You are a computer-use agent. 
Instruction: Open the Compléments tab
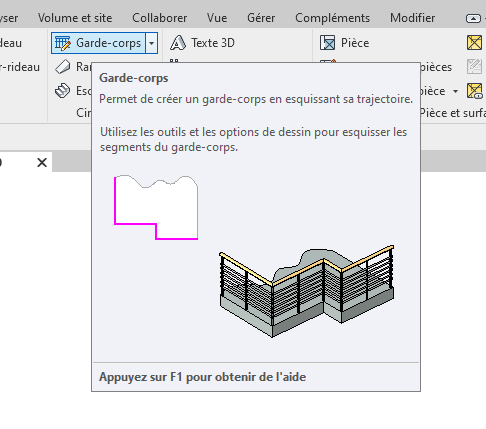tap(332, 18)
